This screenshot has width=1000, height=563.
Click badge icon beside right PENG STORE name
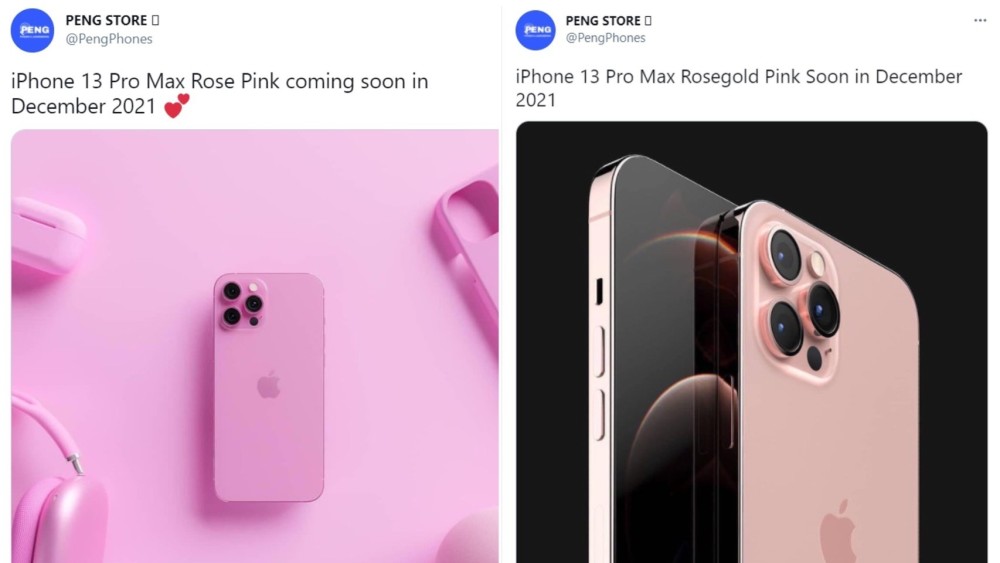tap(648, 20)
